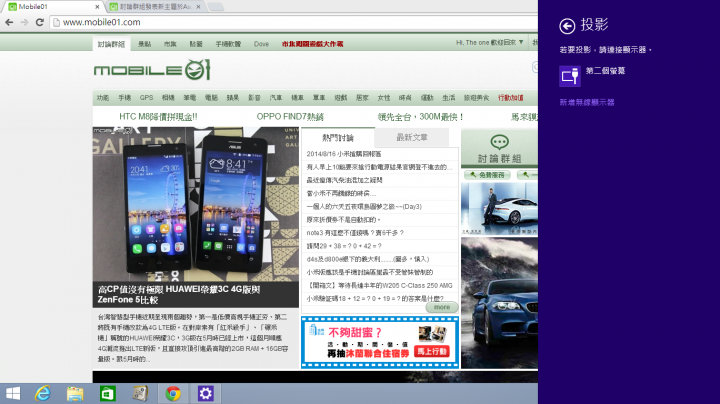This screenshot has height=404, width=720.
Task: Select the 最新文章 tab
Action: click(x=412, y=137)
